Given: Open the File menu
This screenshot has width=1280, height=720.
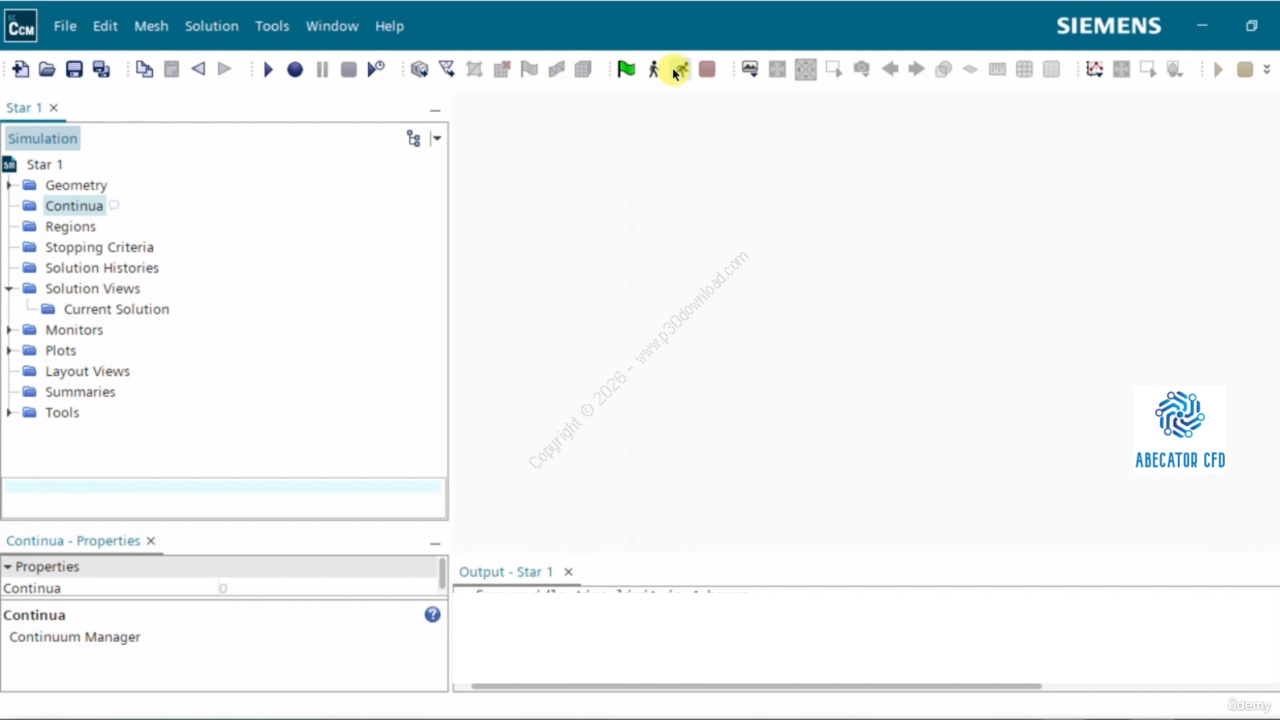Looking at the screenshot, I should tap(65, 26).
